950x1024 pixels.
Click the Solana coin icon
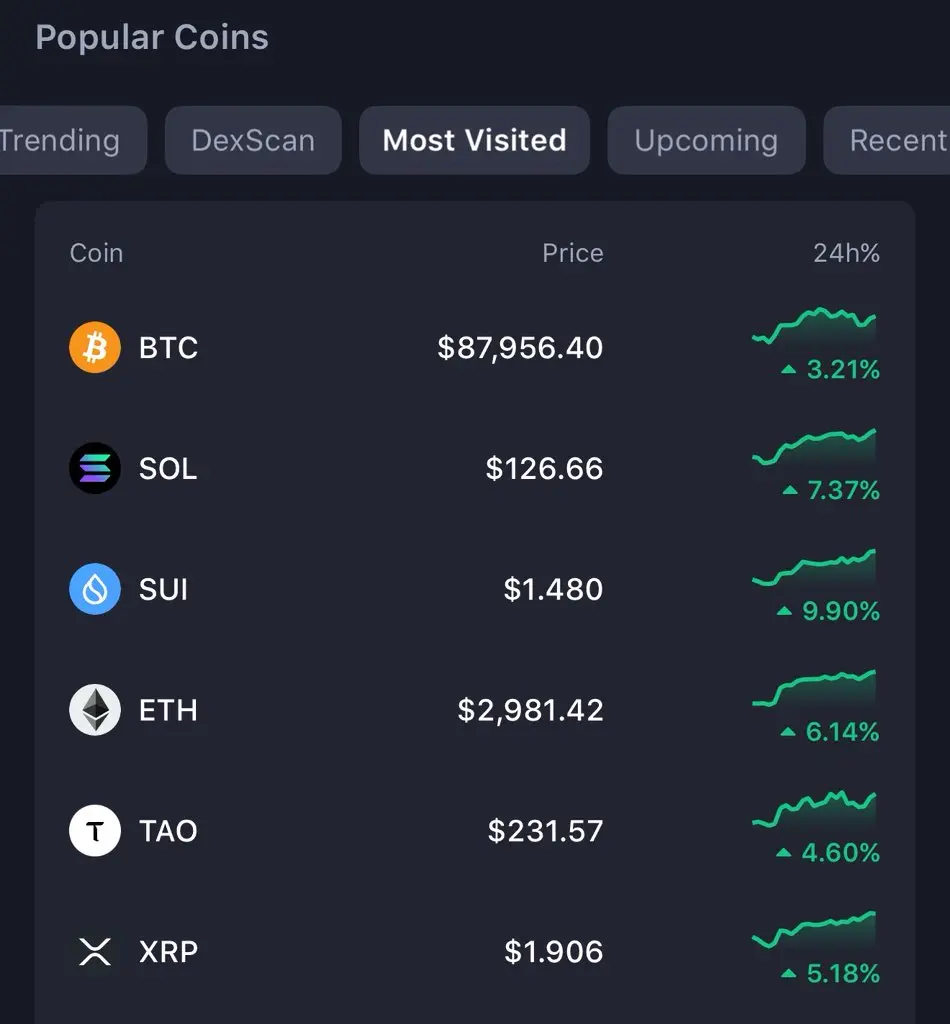click(95, 468)
